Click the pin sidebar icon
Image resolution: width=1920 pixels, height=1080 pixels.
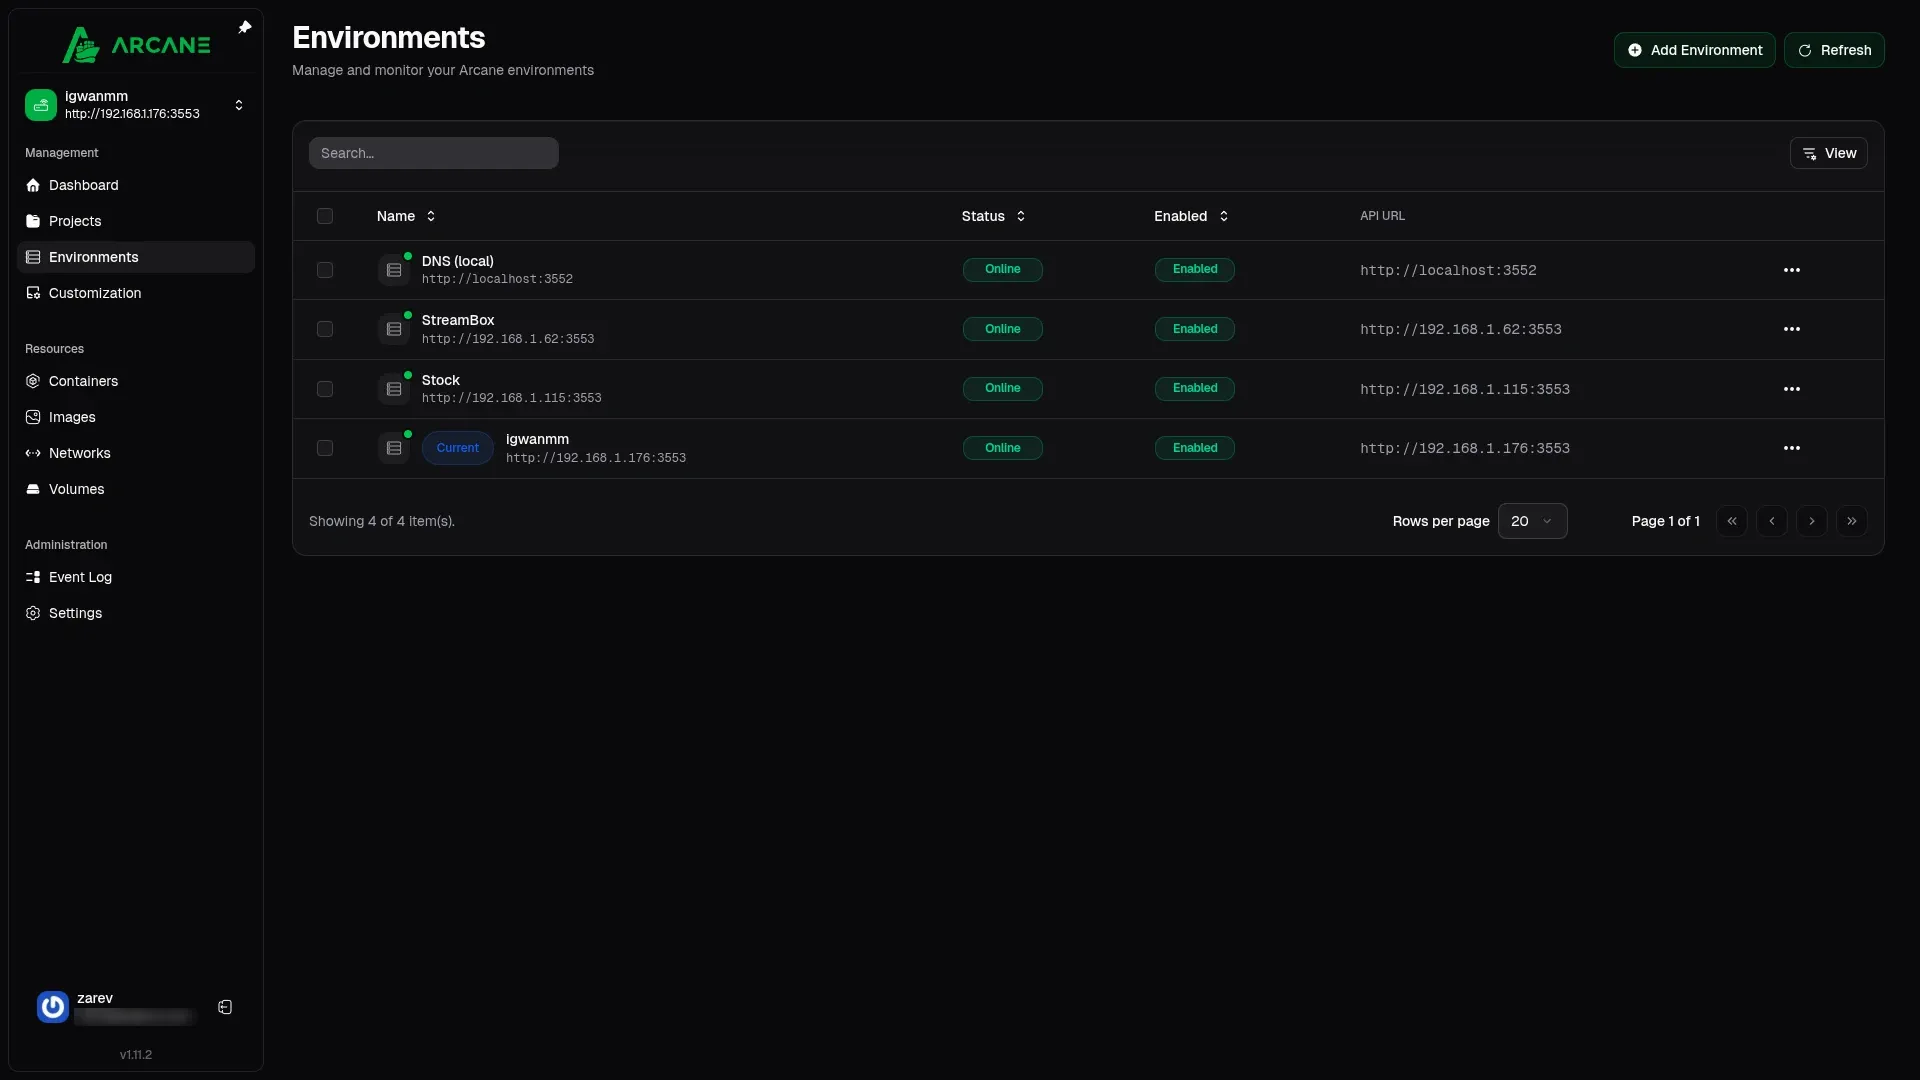click(x=244, y=27)
